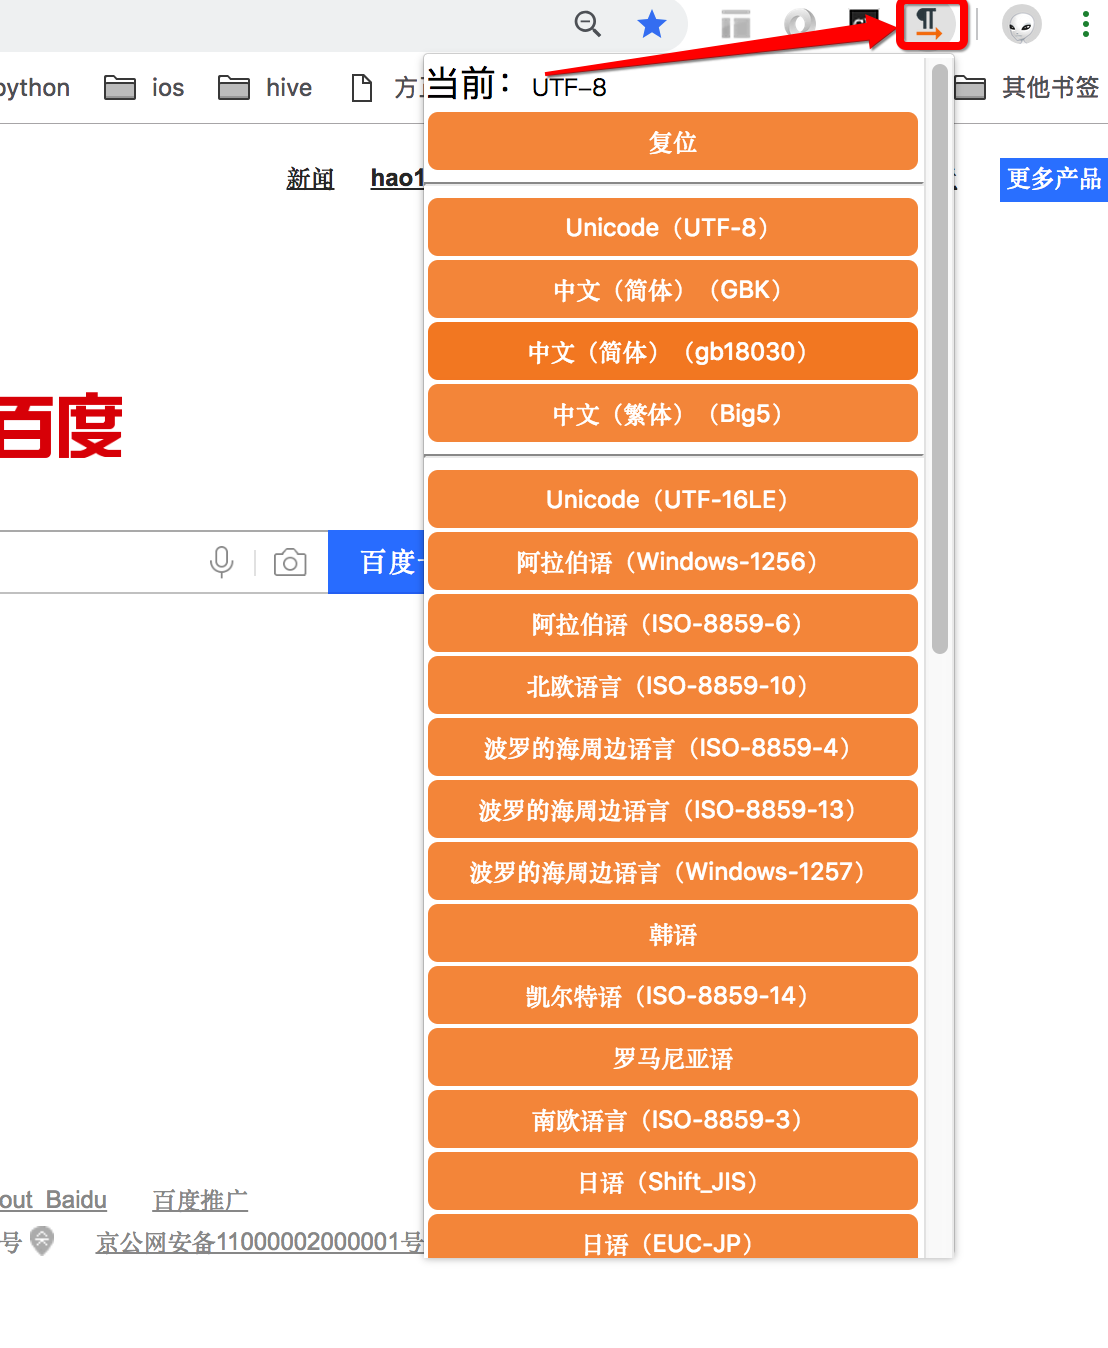Click the popup vertical scrollbar thumb
The image size is (1108, 1348).
[x=939, y=359]
